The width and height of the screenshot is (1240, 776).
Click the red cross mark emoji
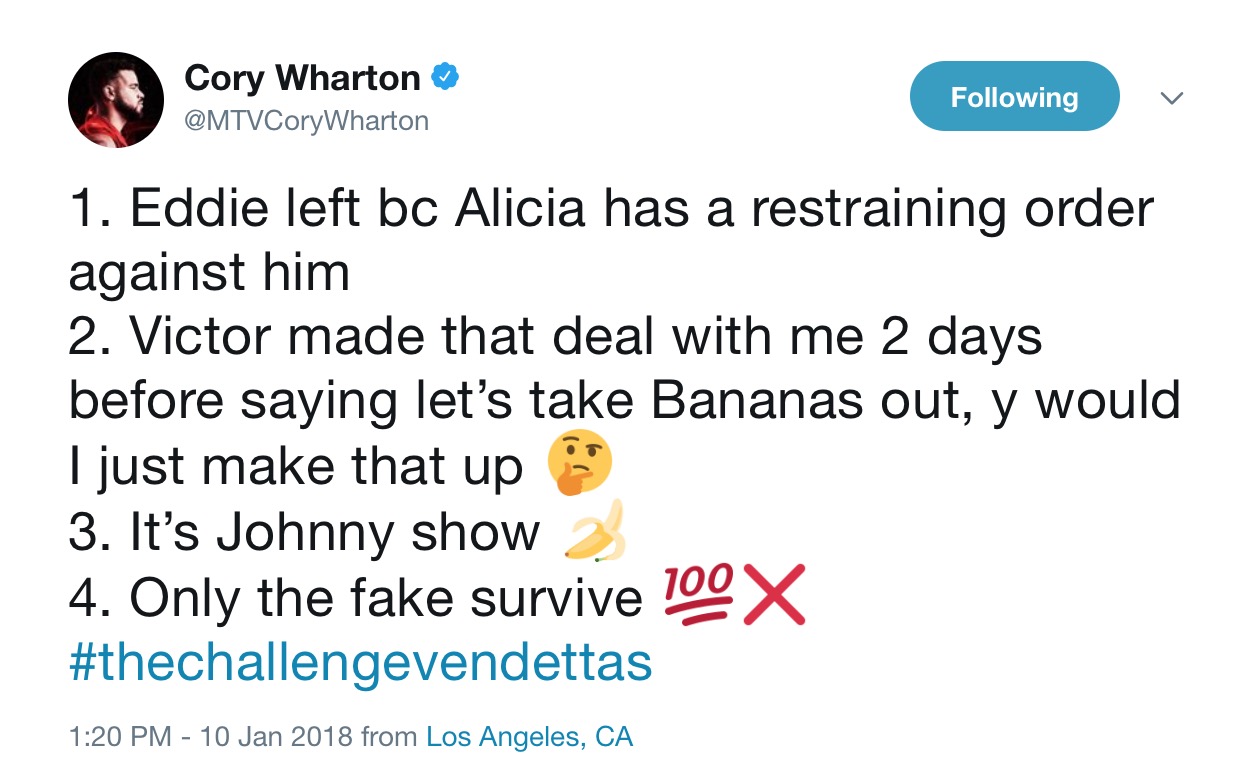point(774,598)
